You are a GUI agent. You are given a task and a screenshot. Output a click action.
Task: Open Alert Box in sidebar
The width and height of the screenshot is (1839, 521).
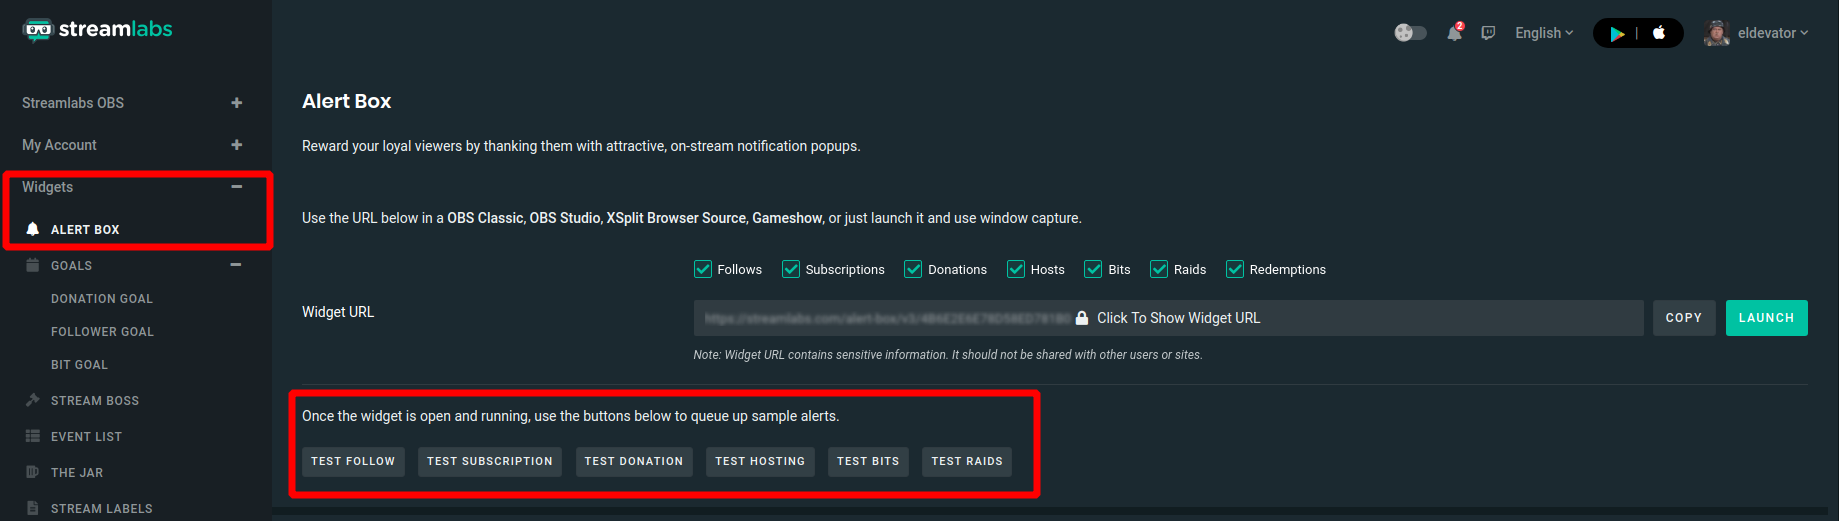click(85, 229)
